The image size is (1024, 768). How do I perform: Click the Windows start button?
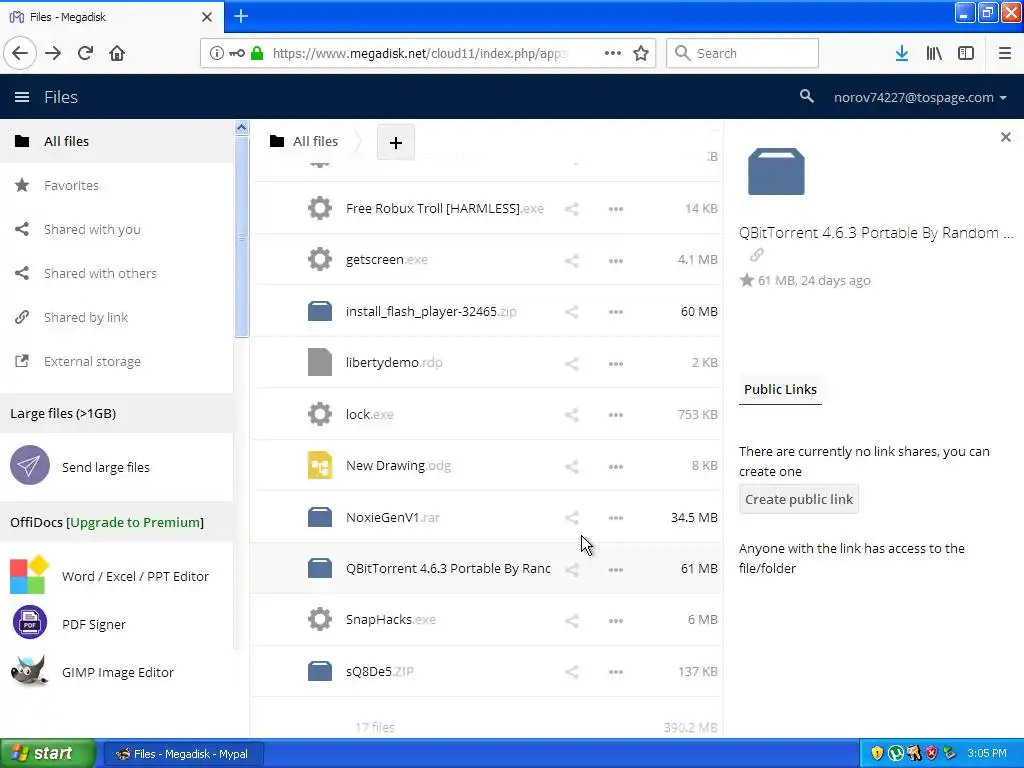(x=48, y=754)
